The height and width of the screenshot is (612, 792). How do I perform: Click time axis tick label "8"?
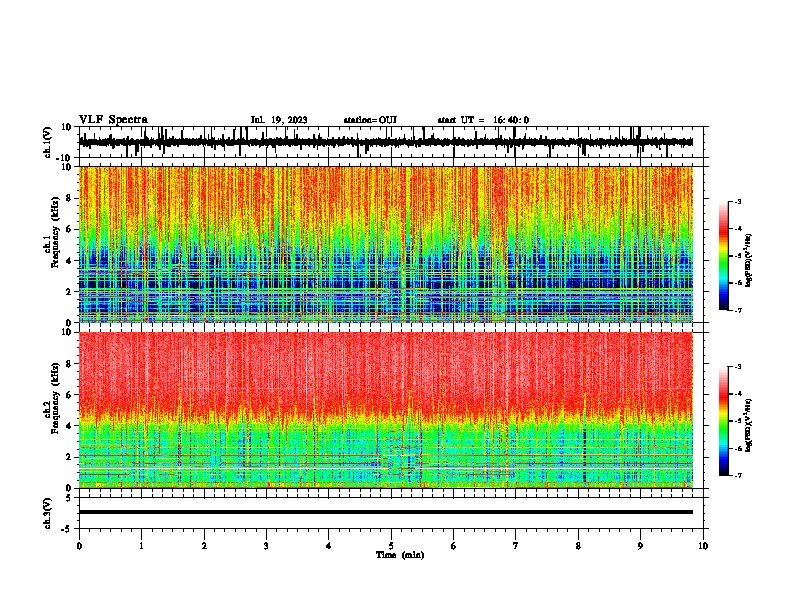578,546
